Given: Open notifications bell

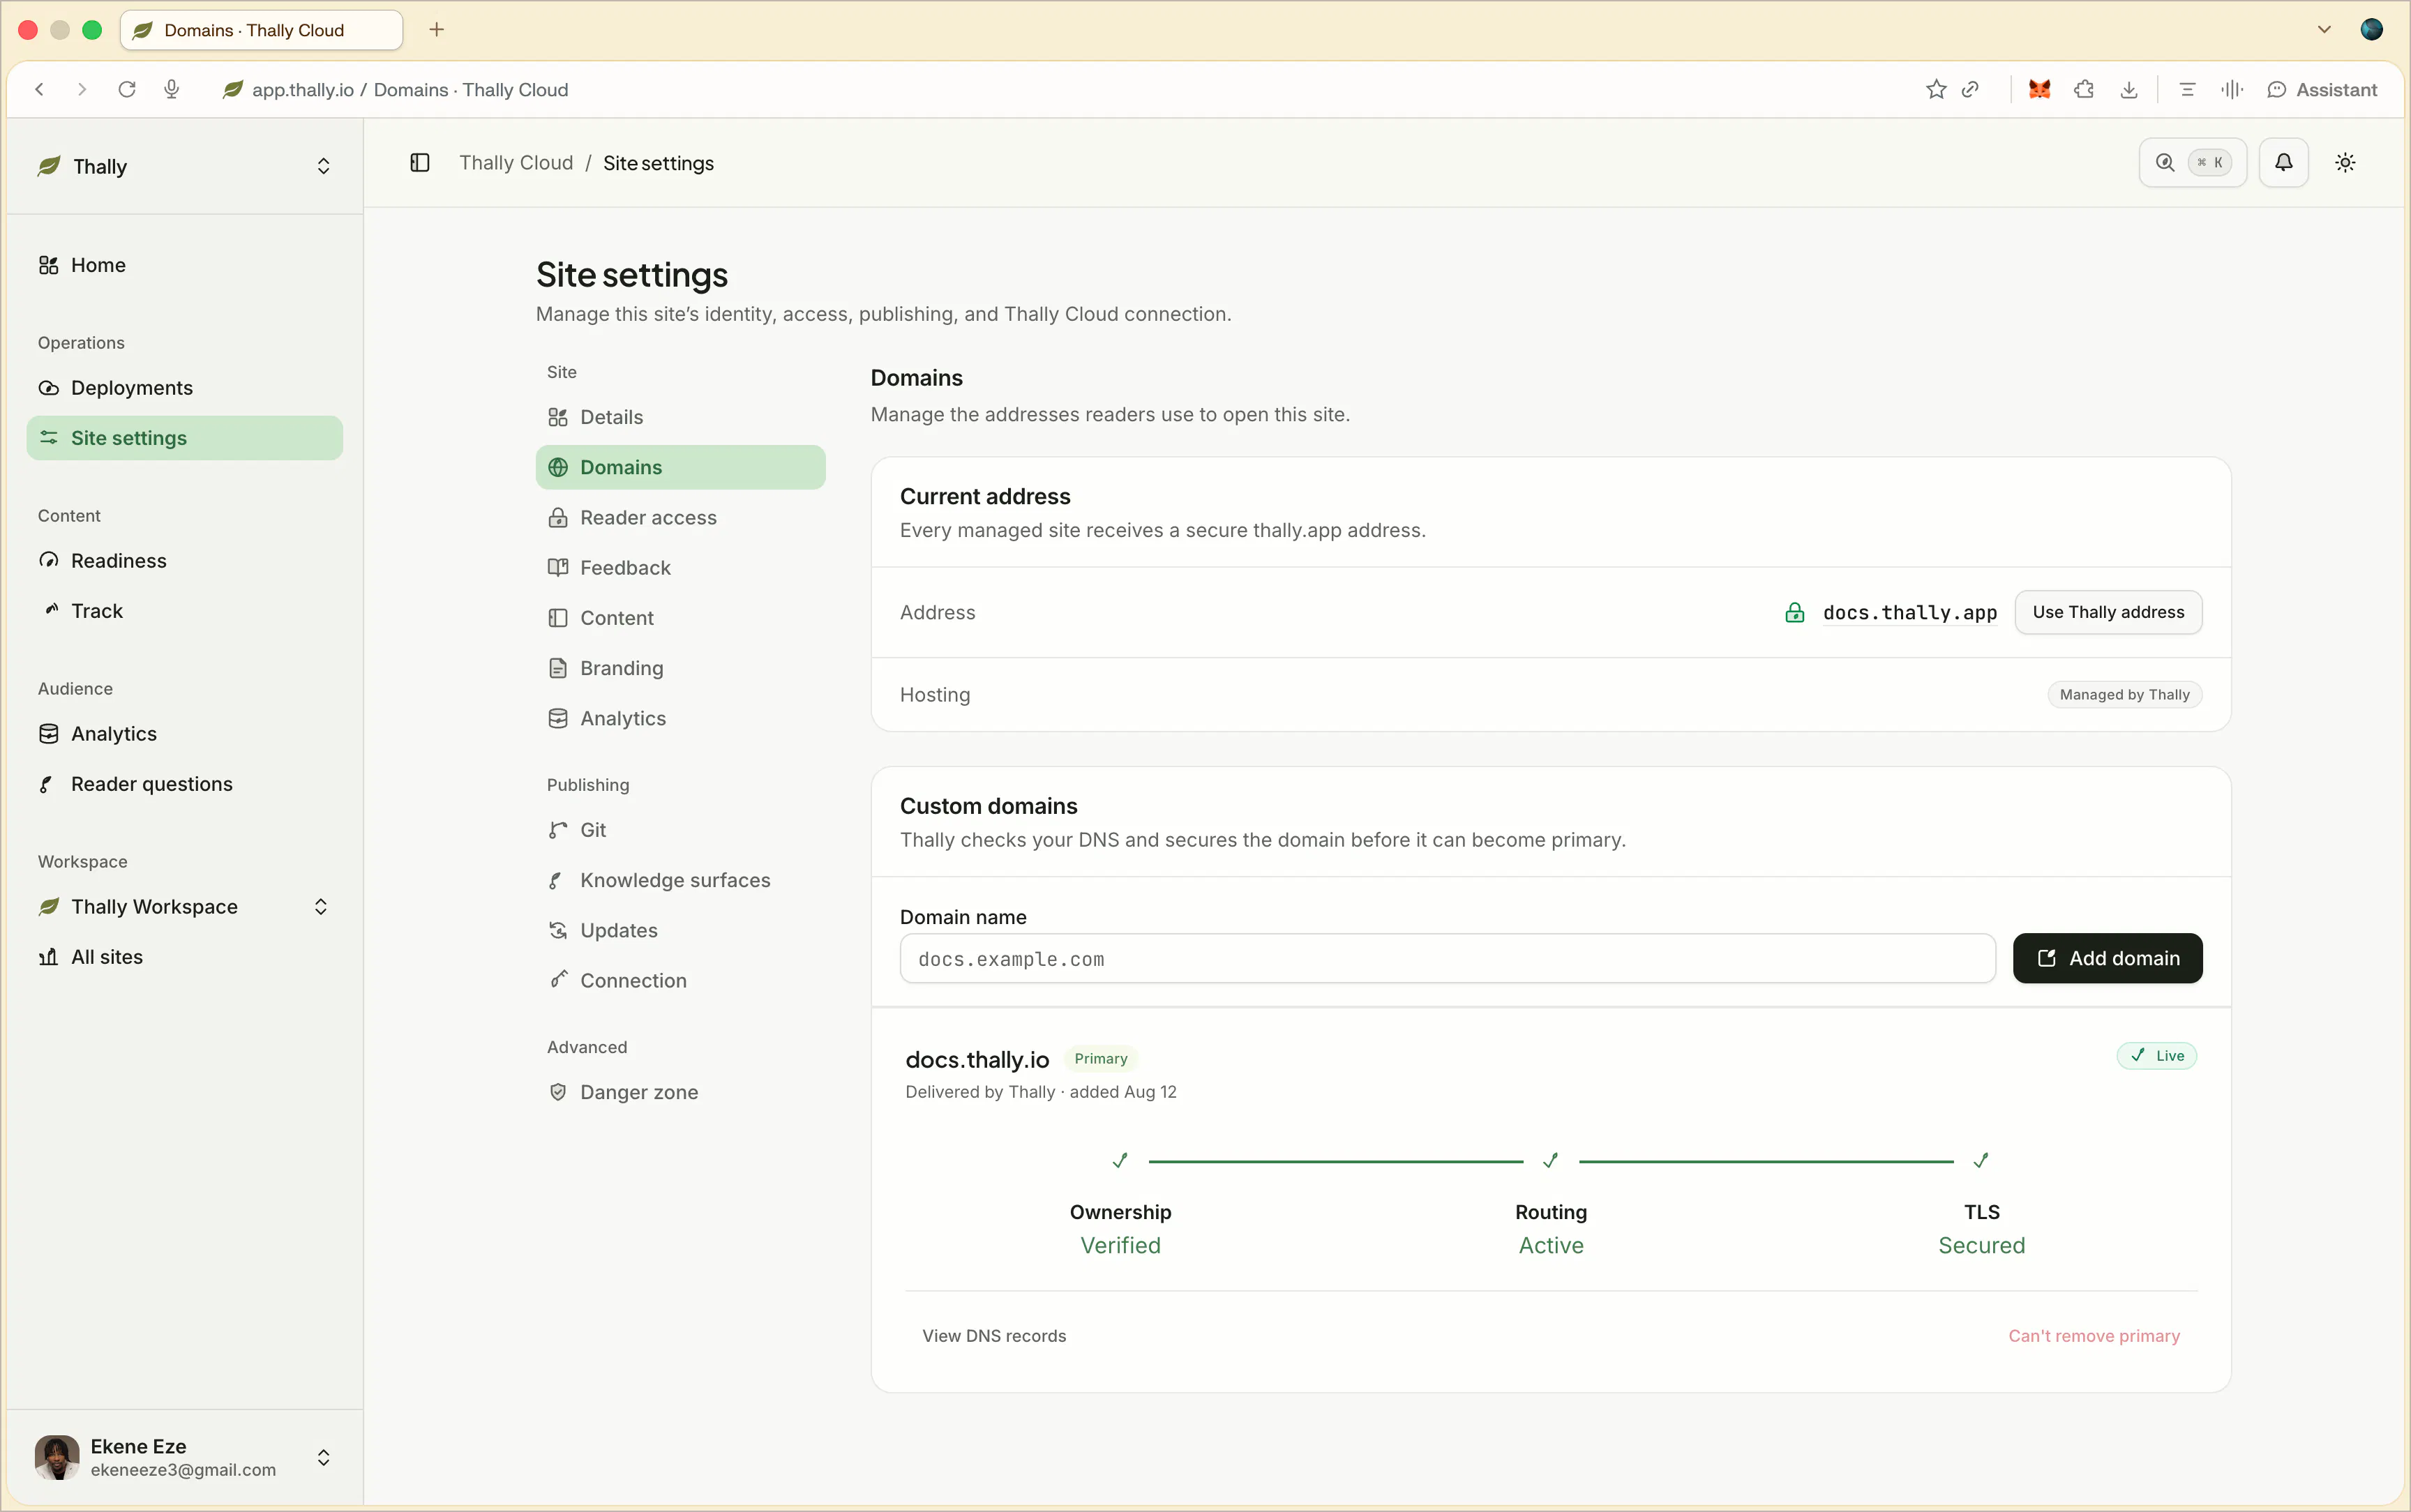Looking at the screenshot, I should (2284, 163).
